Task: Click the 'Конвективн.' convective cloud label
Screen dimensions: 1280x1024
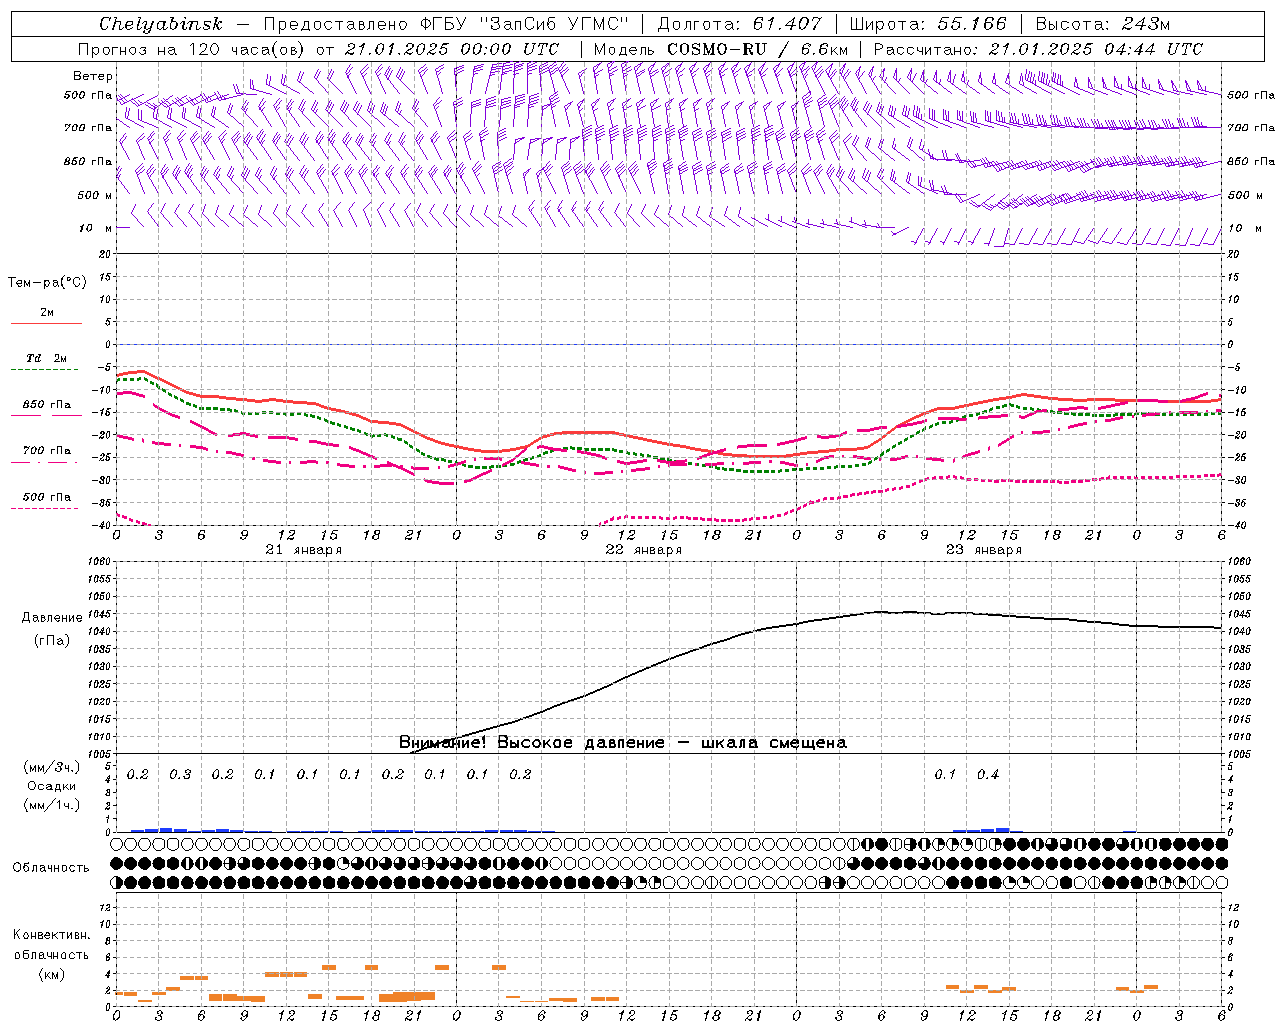Action: [x=52, y=935]
